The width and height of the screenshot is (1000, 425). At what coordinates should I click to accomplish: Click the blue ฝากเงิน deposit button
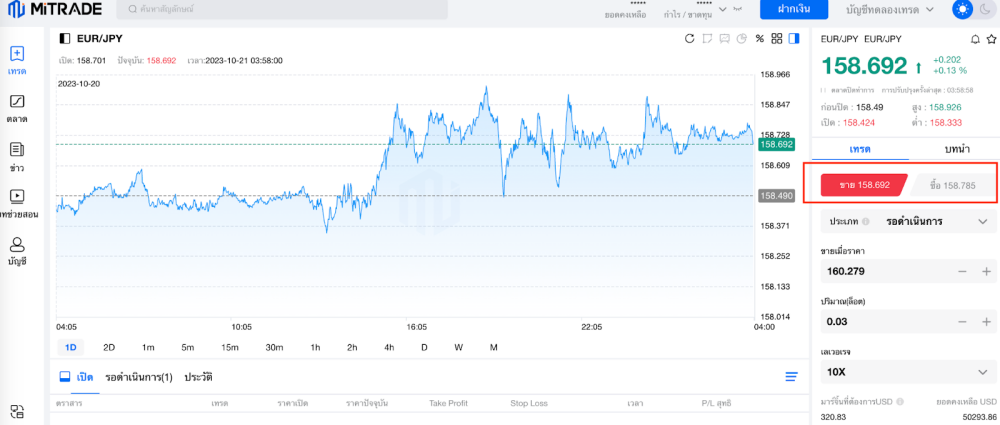tap(793, 9)
